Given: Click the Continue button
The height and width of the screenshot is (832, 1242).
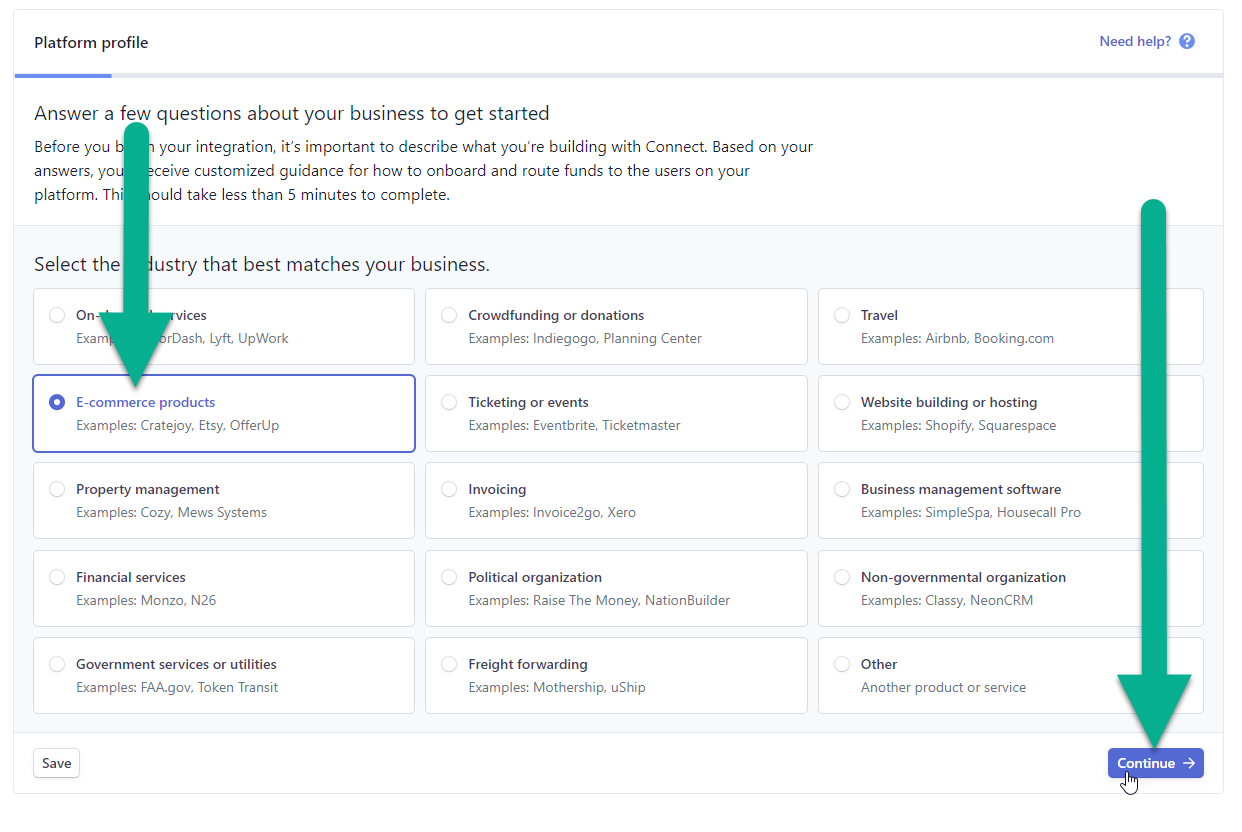Looking at the screenshot, I should click(x=1155, y=763).
